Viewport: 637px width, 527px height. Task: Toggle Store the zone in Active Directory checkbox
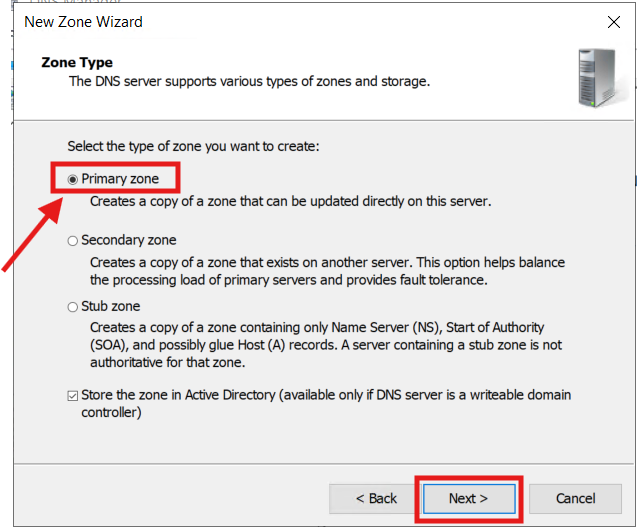[73, 395]
